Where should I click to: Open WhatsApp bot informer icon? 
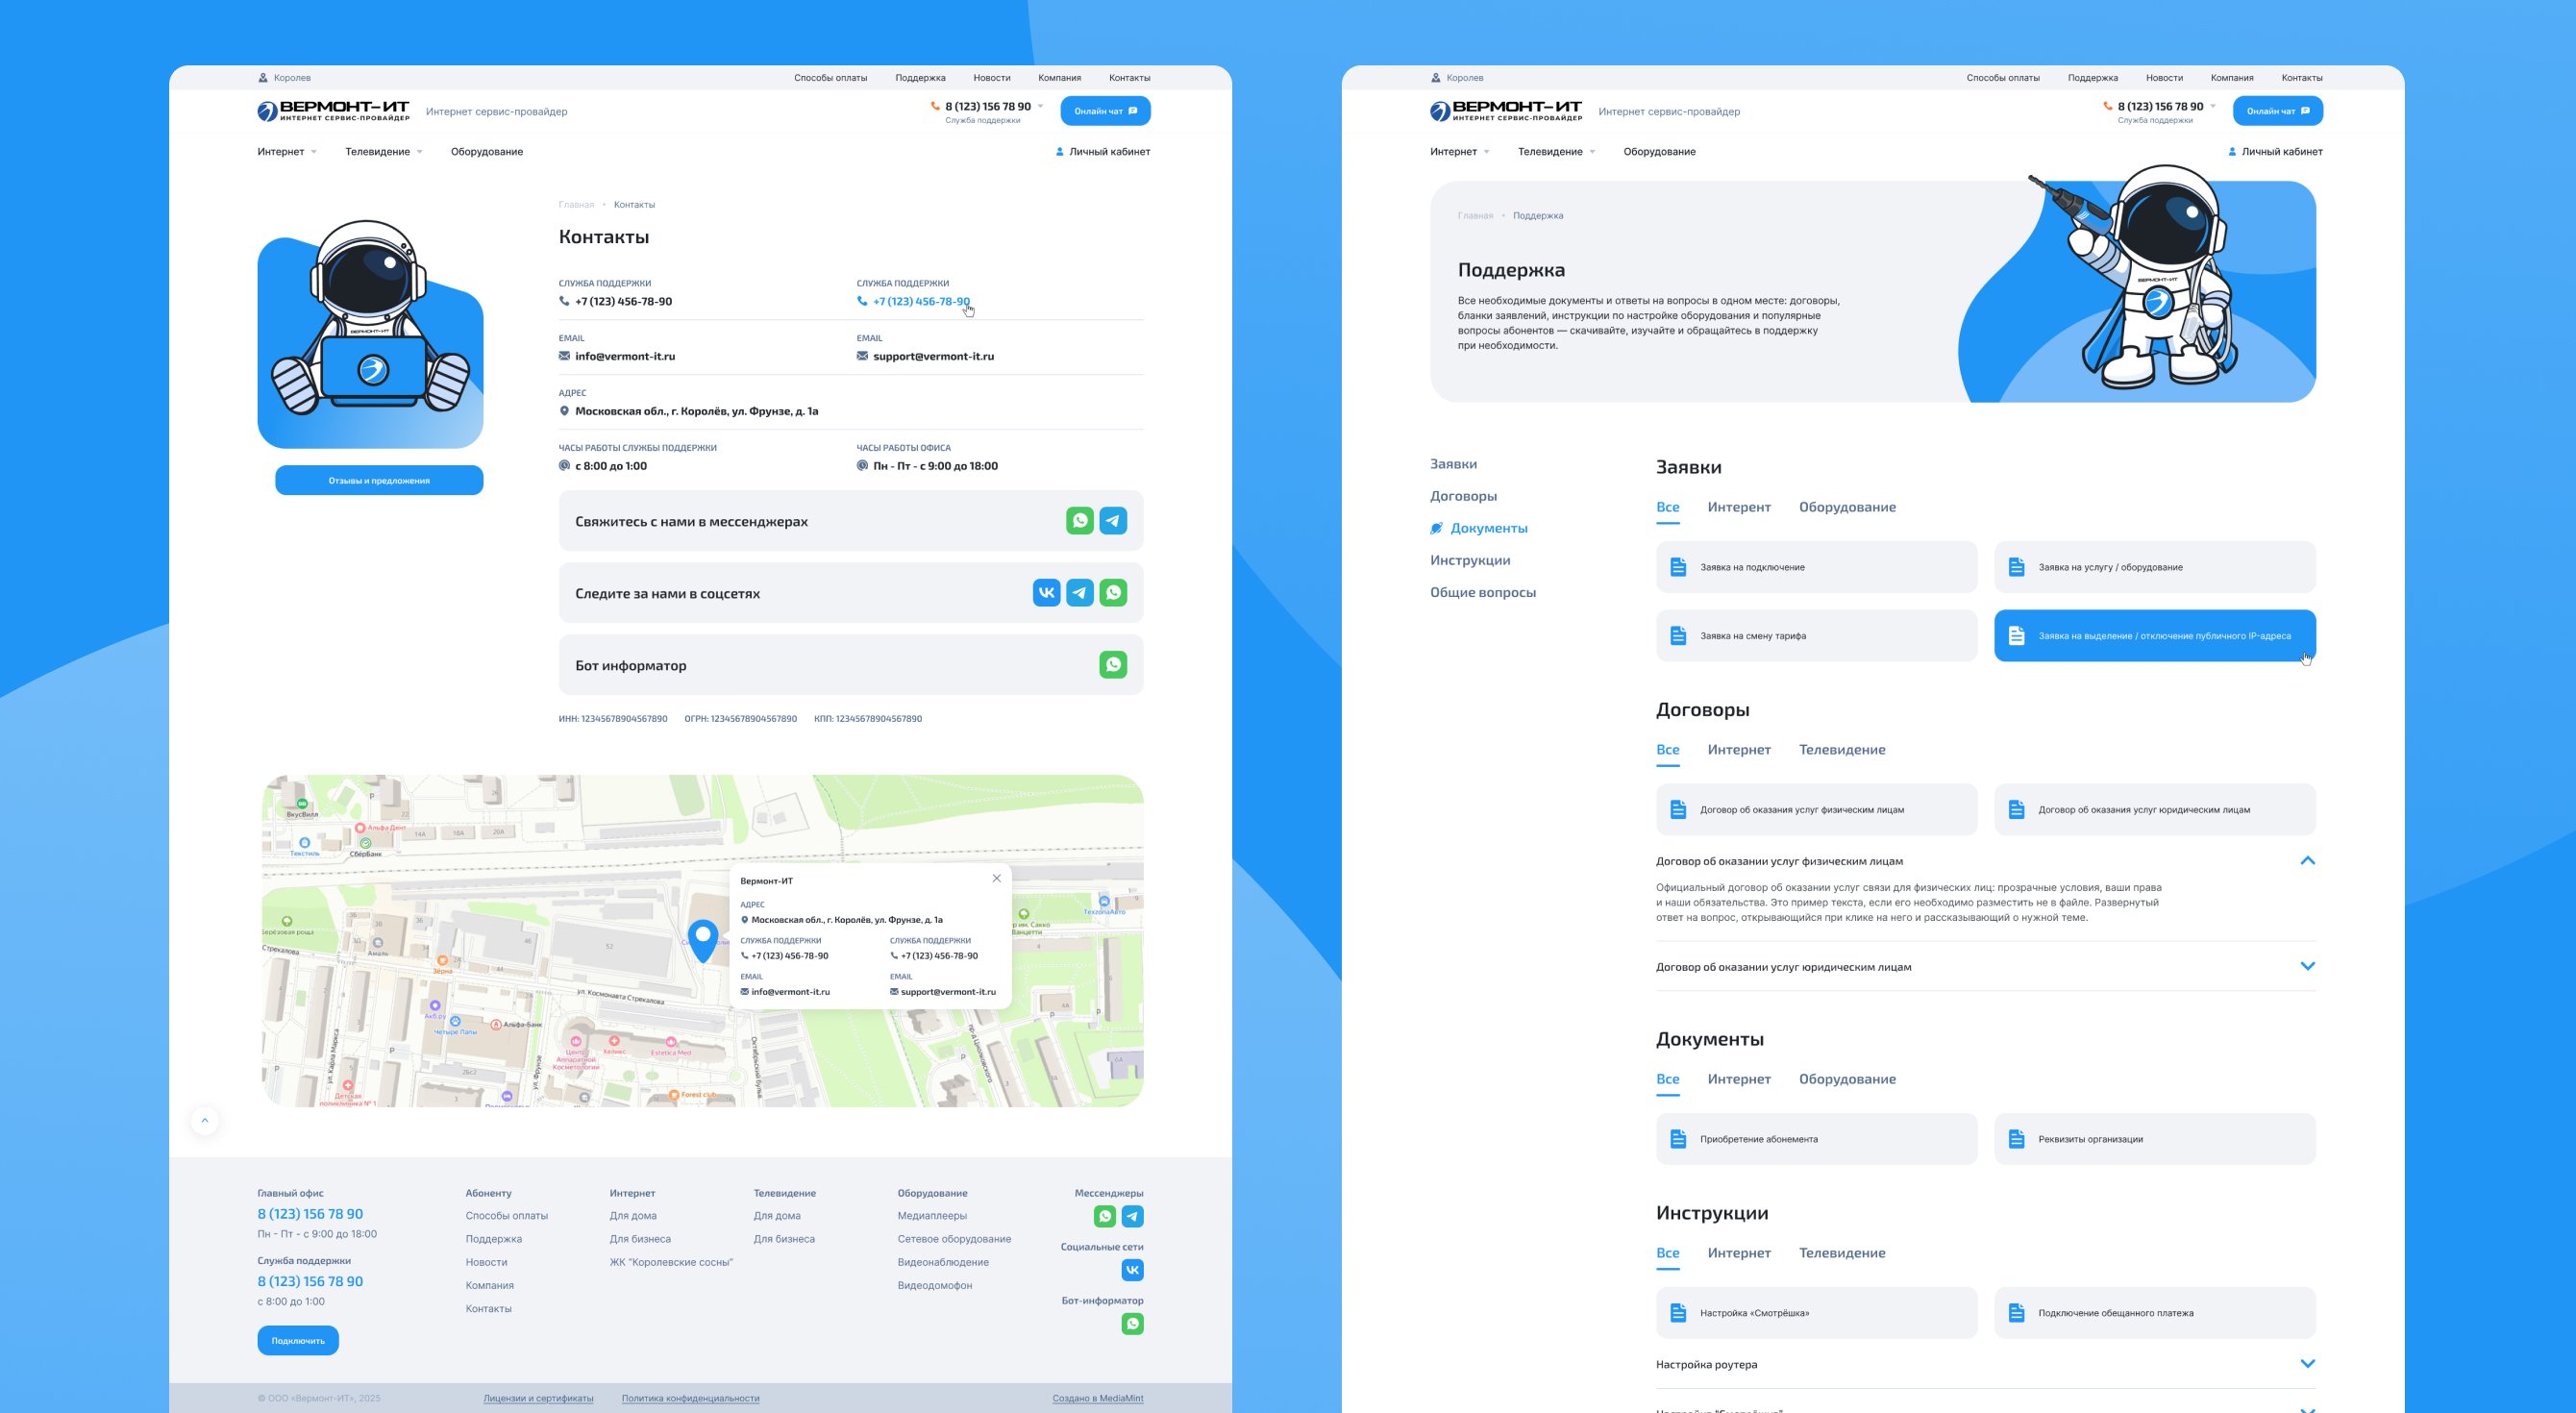click(x=1112, y=665)
